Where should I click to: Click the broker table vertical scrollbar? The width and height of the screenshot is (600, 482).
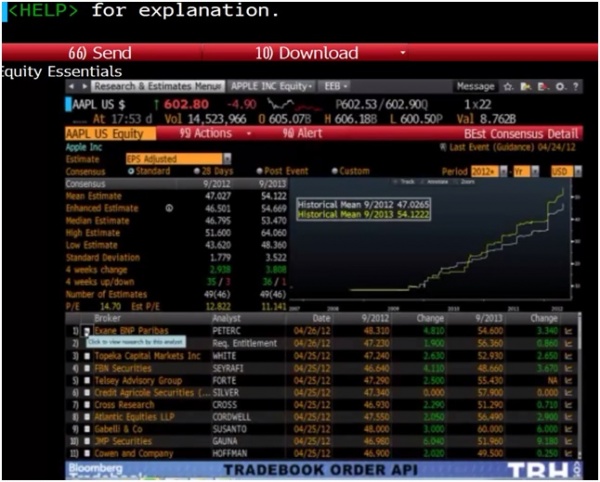point(579,386)
